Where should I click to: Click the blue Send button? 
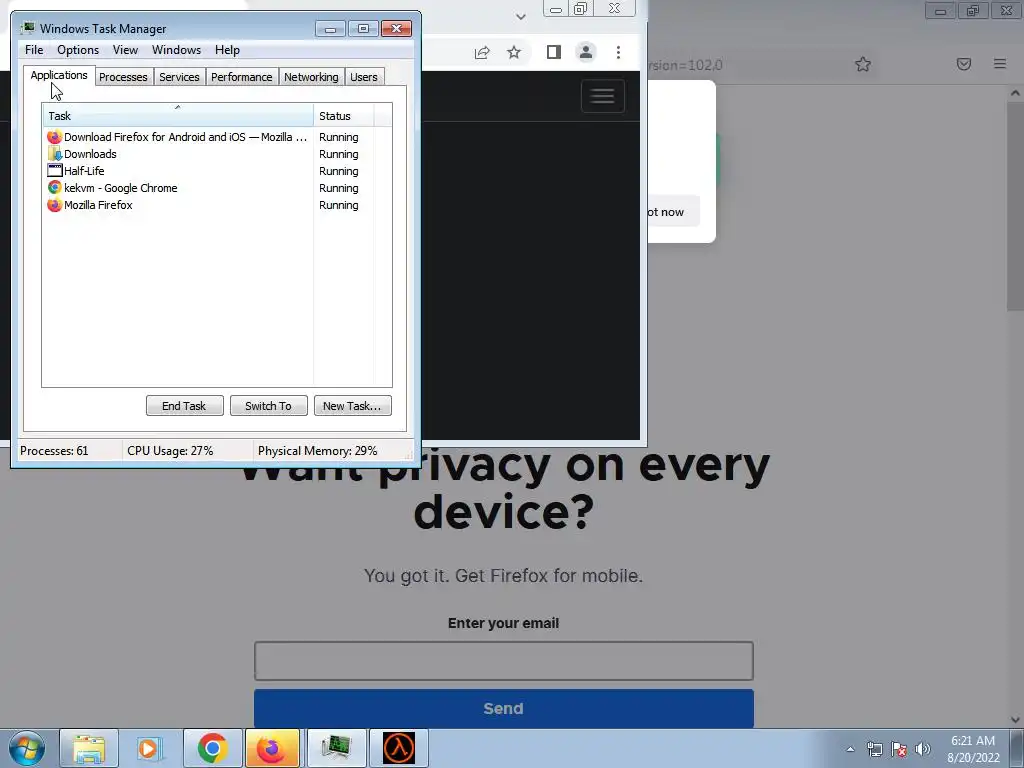[x=504, y=709]
